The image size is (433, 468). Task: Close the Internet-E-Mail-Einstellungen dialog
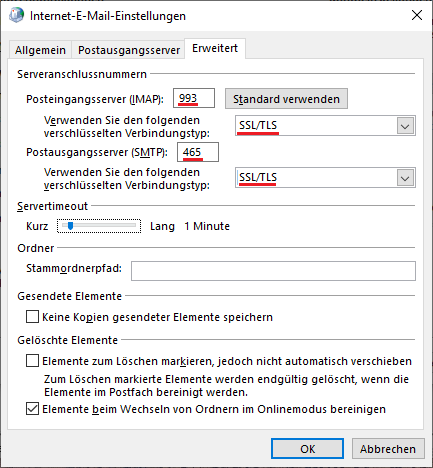click(417, 15)
